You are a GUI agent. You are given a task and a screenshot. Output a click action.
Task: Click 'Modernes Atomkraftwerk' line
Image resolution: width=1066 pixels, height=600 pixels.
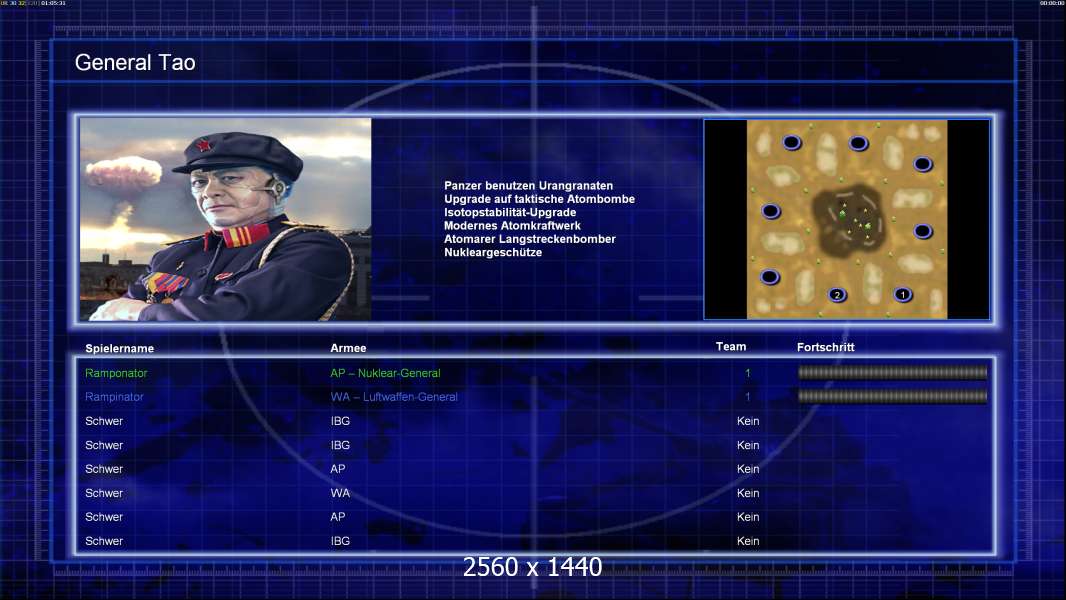pyautogui.click(x=512, y=226)
